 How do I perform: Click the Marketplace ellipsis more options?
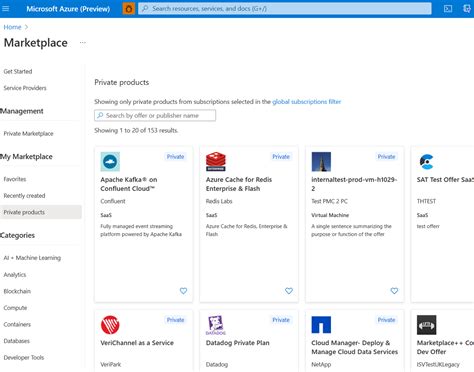(83, 43)
